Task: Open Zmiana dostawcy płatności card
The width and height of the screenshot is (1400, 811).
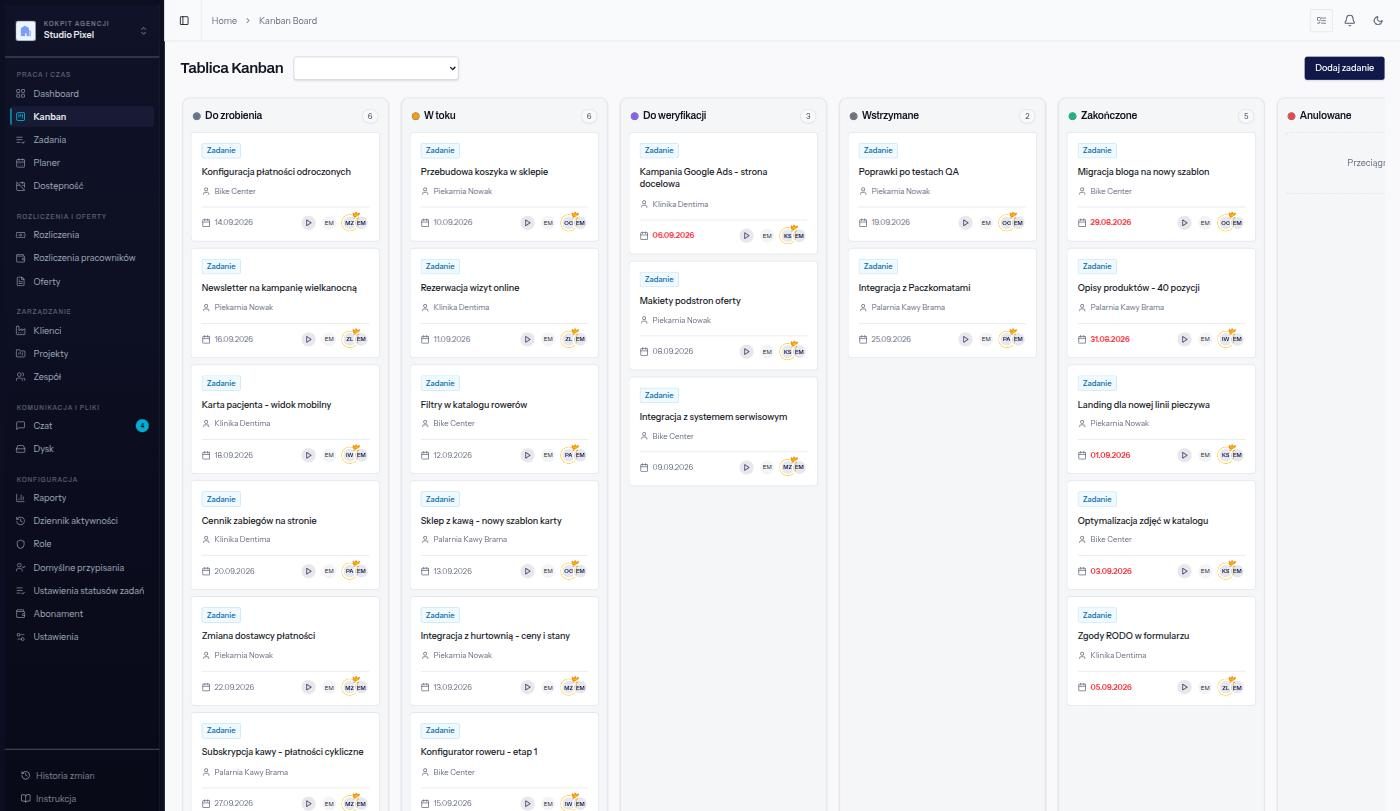Action: pos(285,650)
